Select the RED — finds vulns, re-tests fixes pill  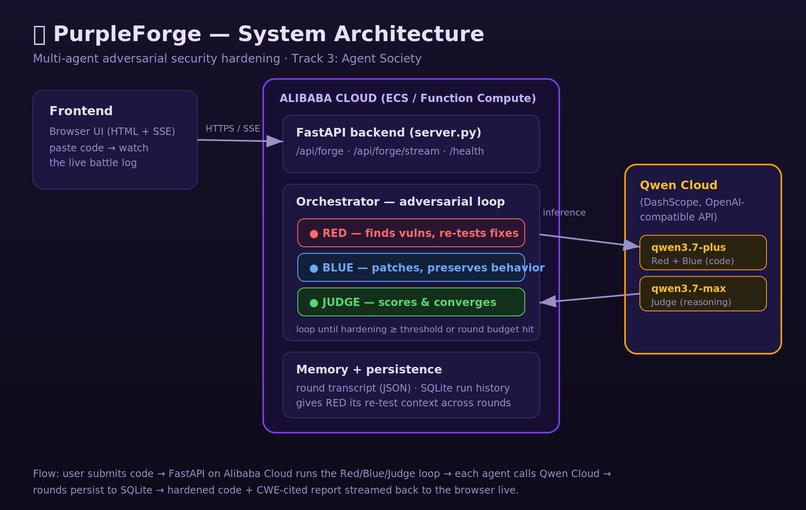click(x=411, y=233)
